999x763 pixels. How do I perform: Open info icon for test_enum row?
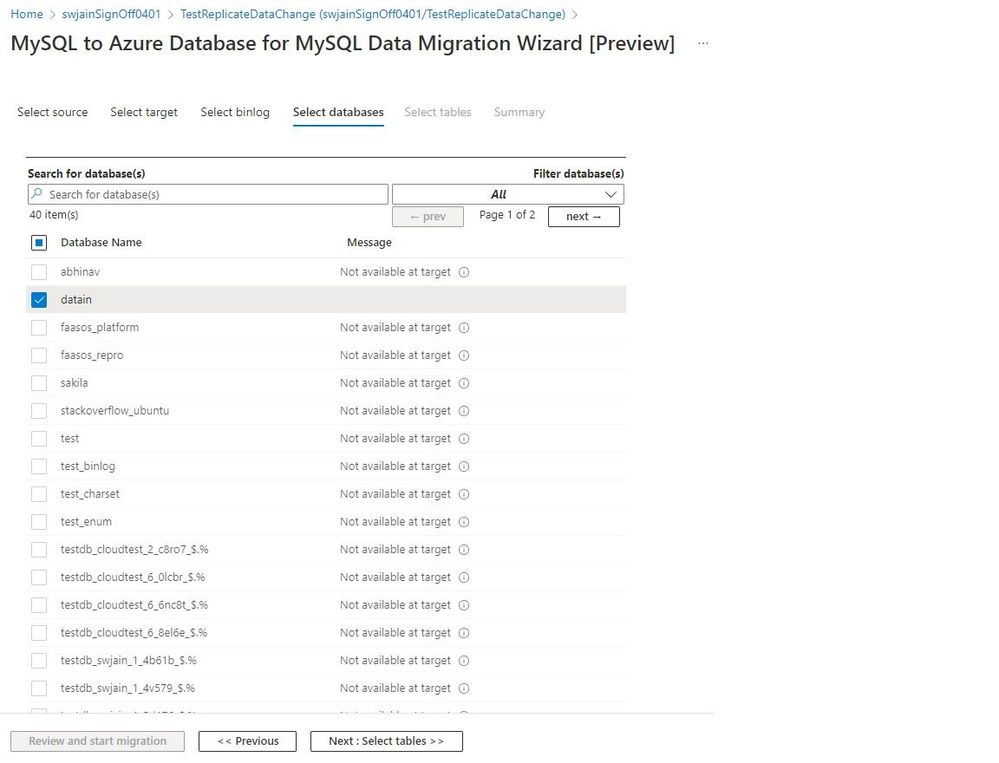464,522
